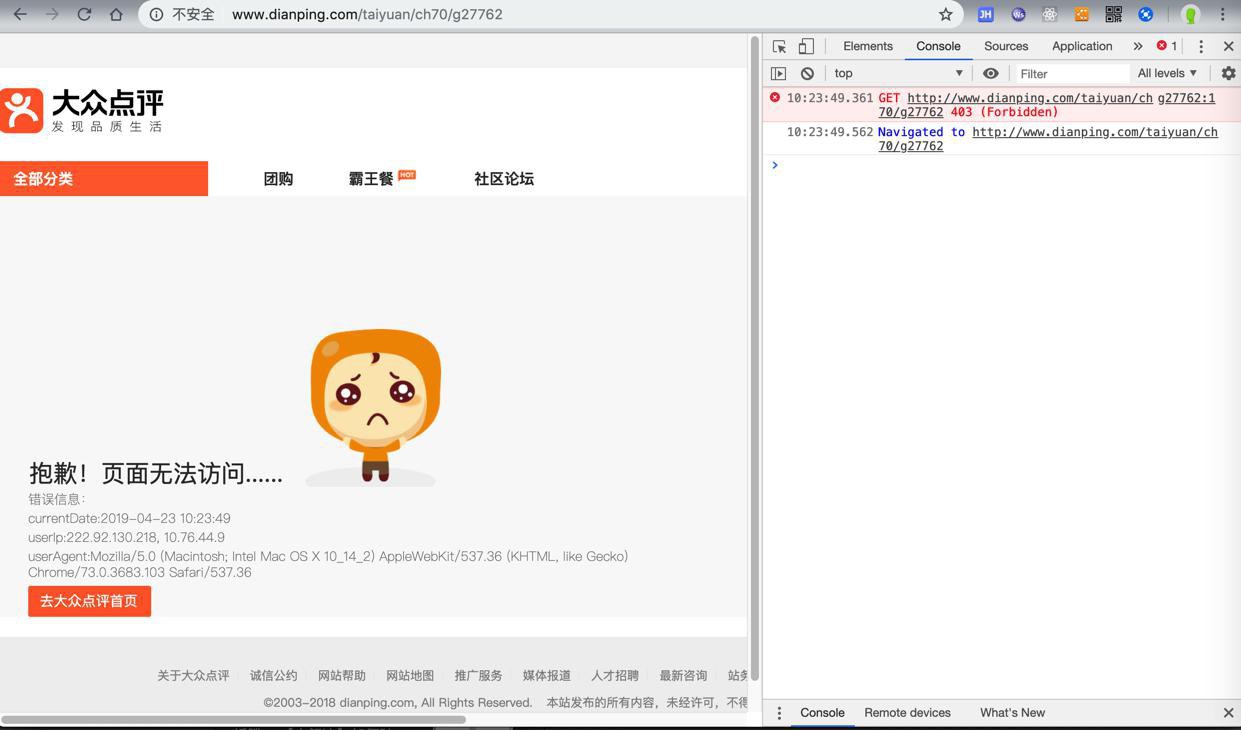Switch to the Sources tab

[1006, 46]
